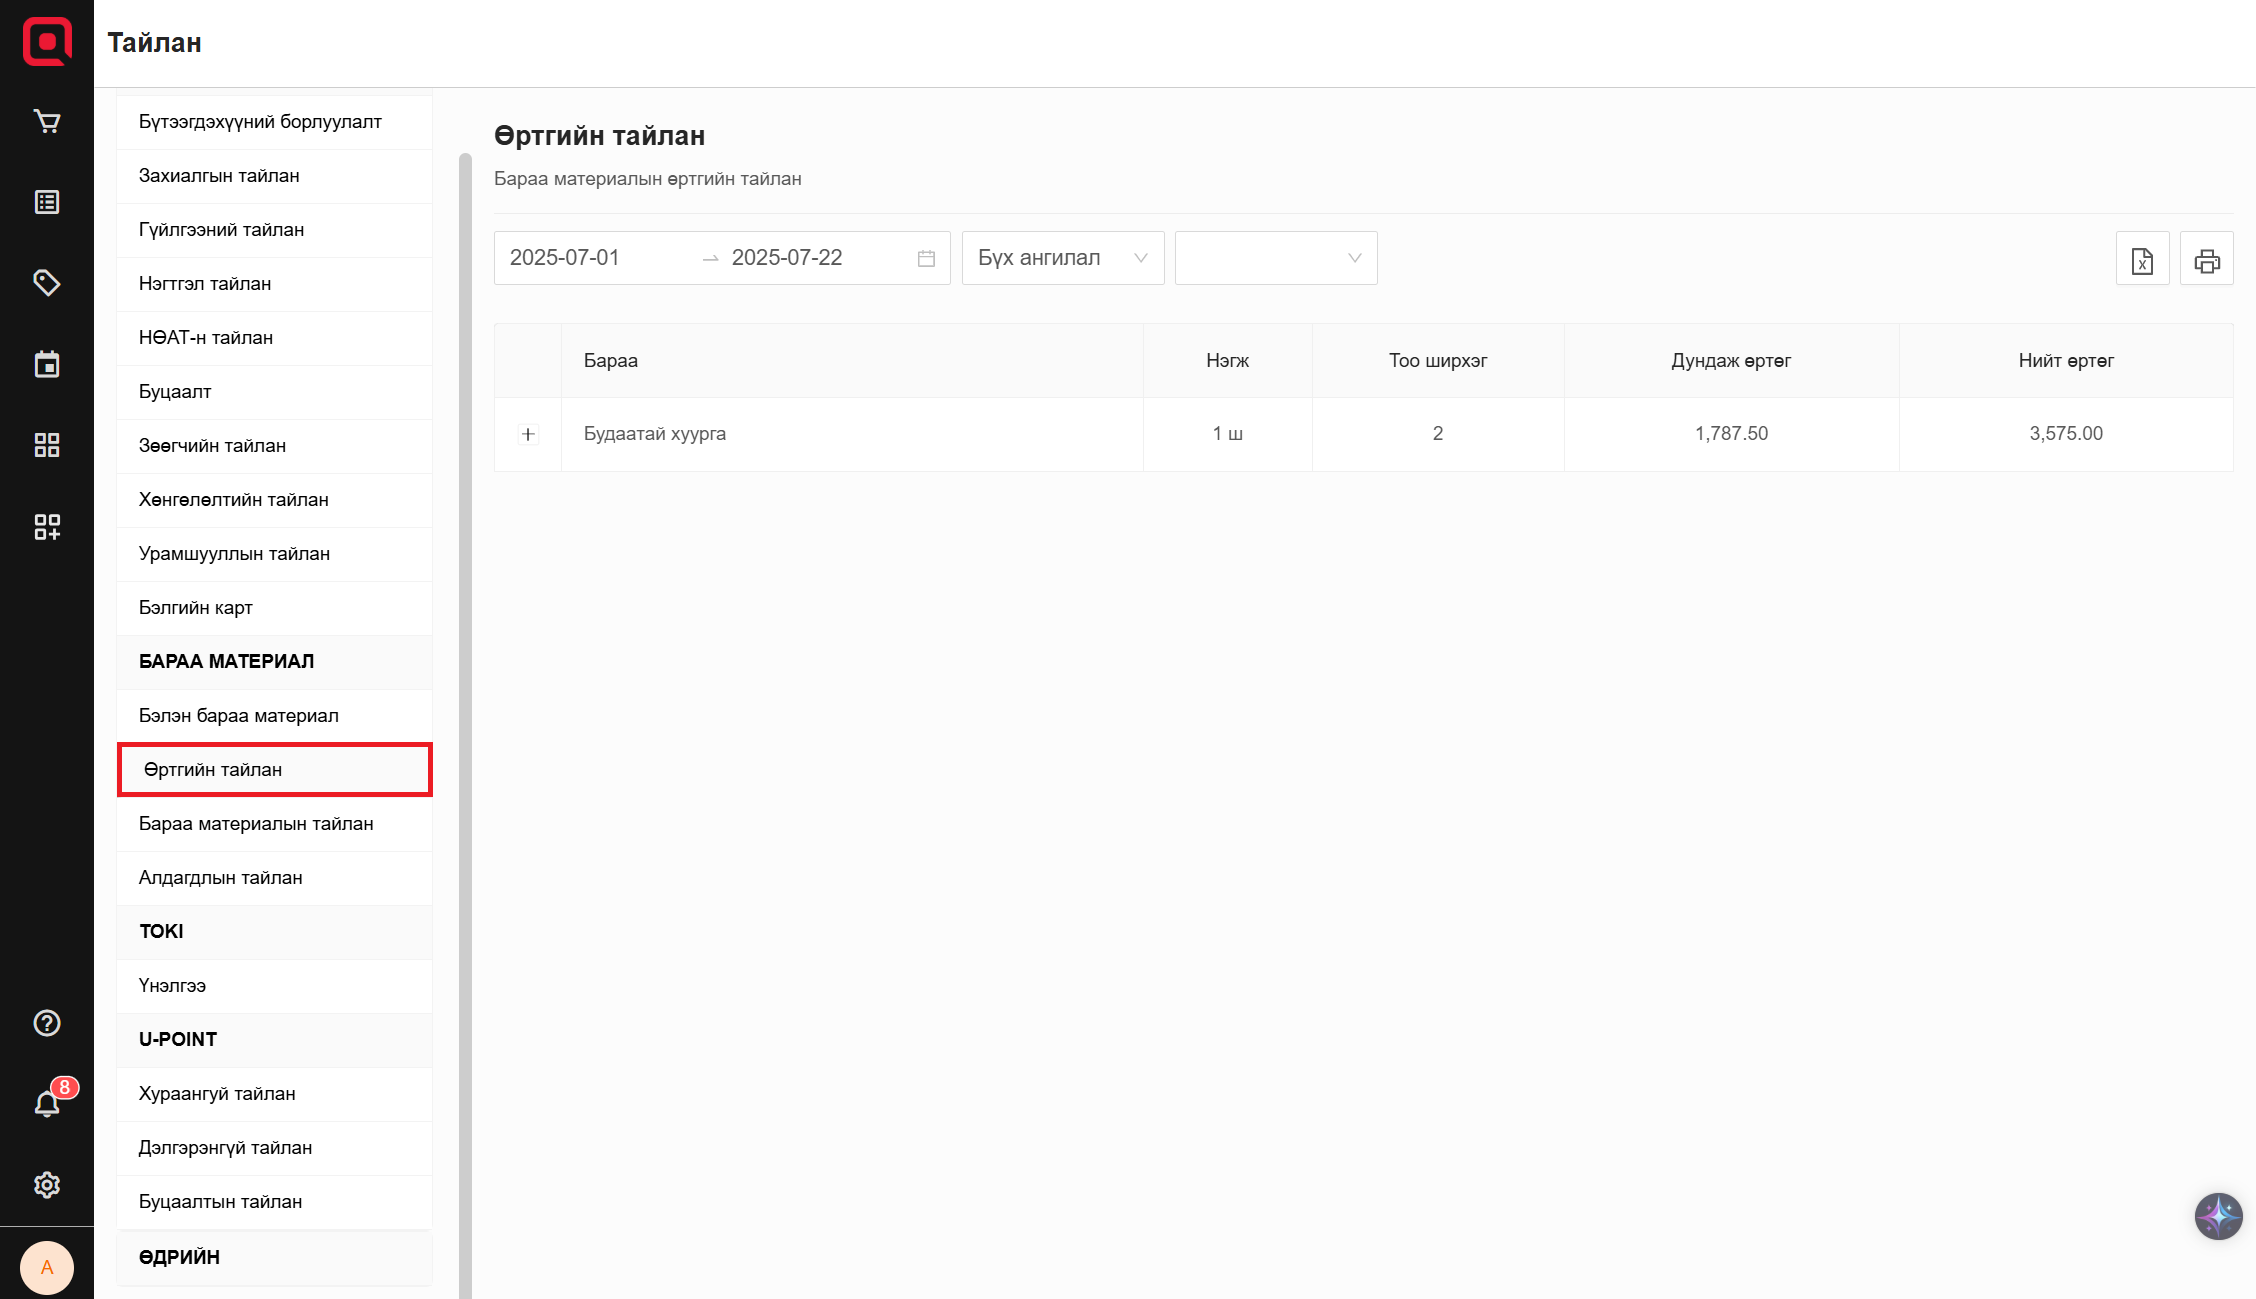Open the help question mark icon
Screen dimensions: 2256x1299
47,1023
